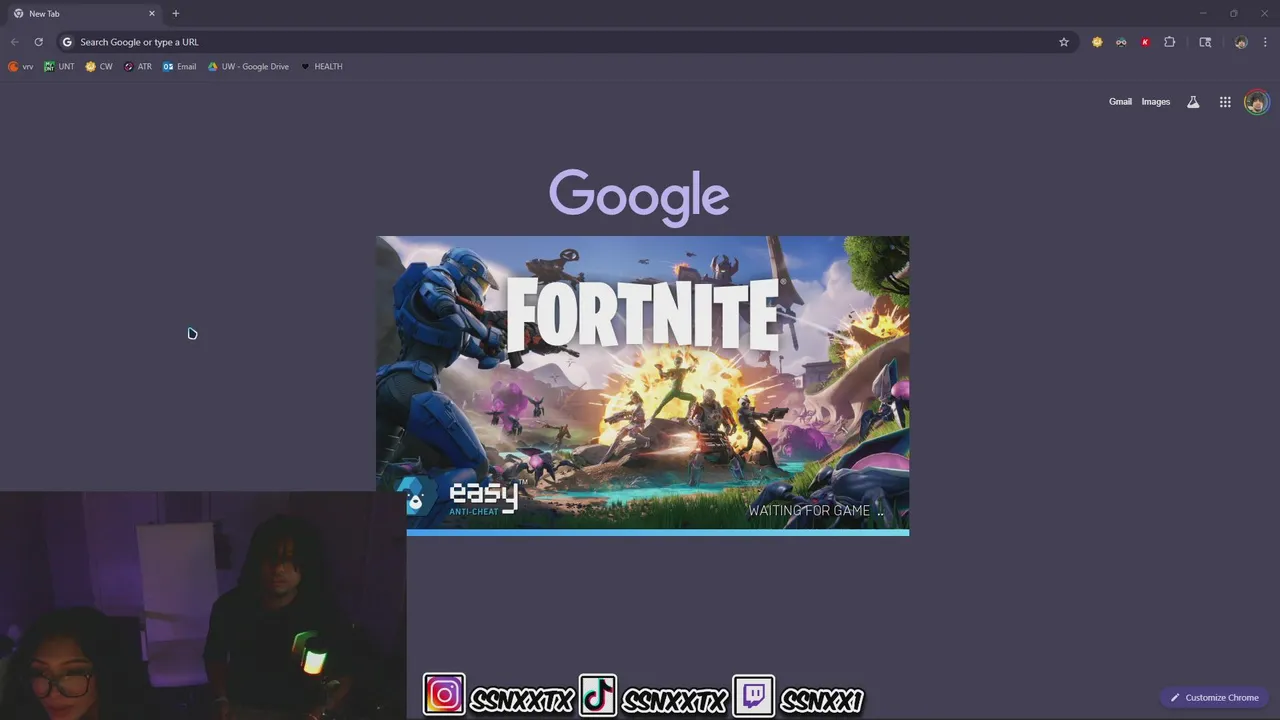This screenshot has height=720, width=1280.
Task: Open the vrv bookmark
Action: pos(21,67)
